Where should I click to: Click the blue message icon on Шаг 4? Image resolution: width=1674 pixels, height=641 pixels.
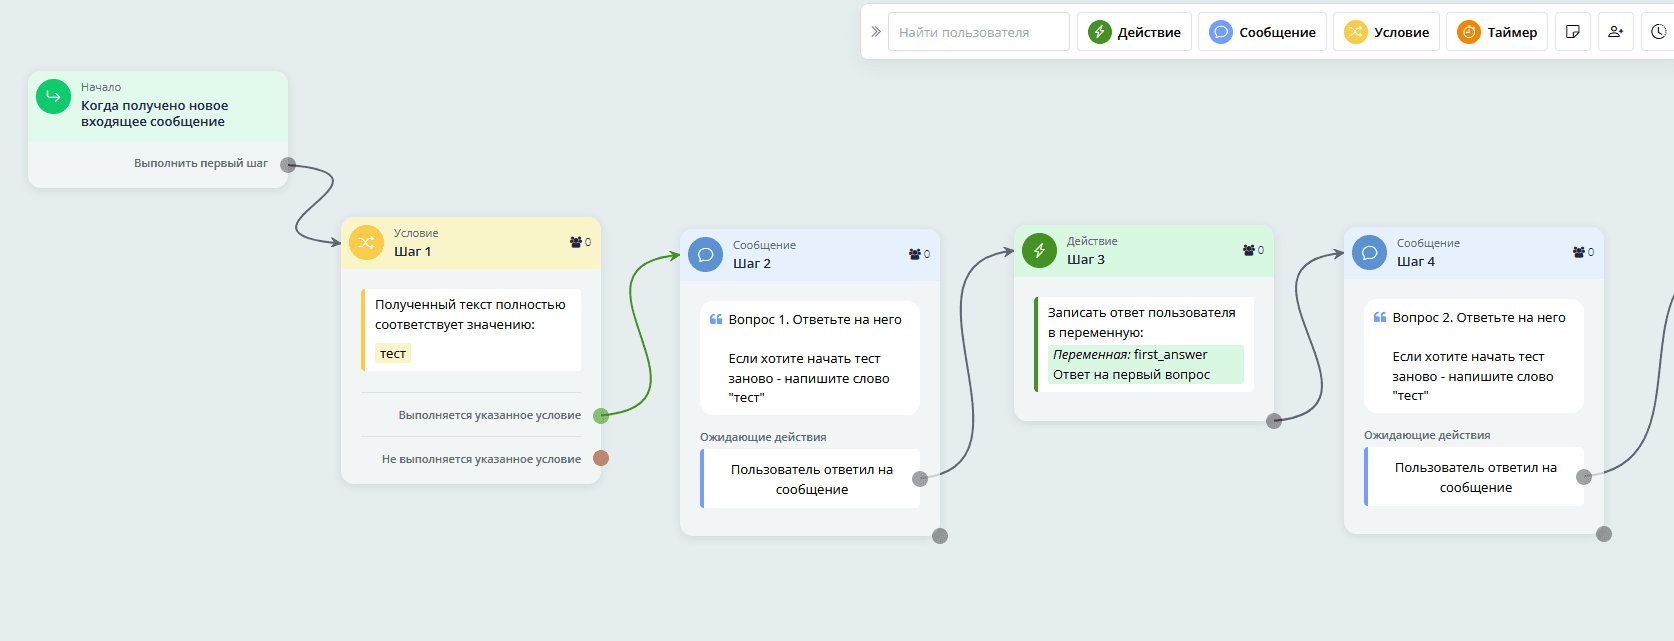1369,252
